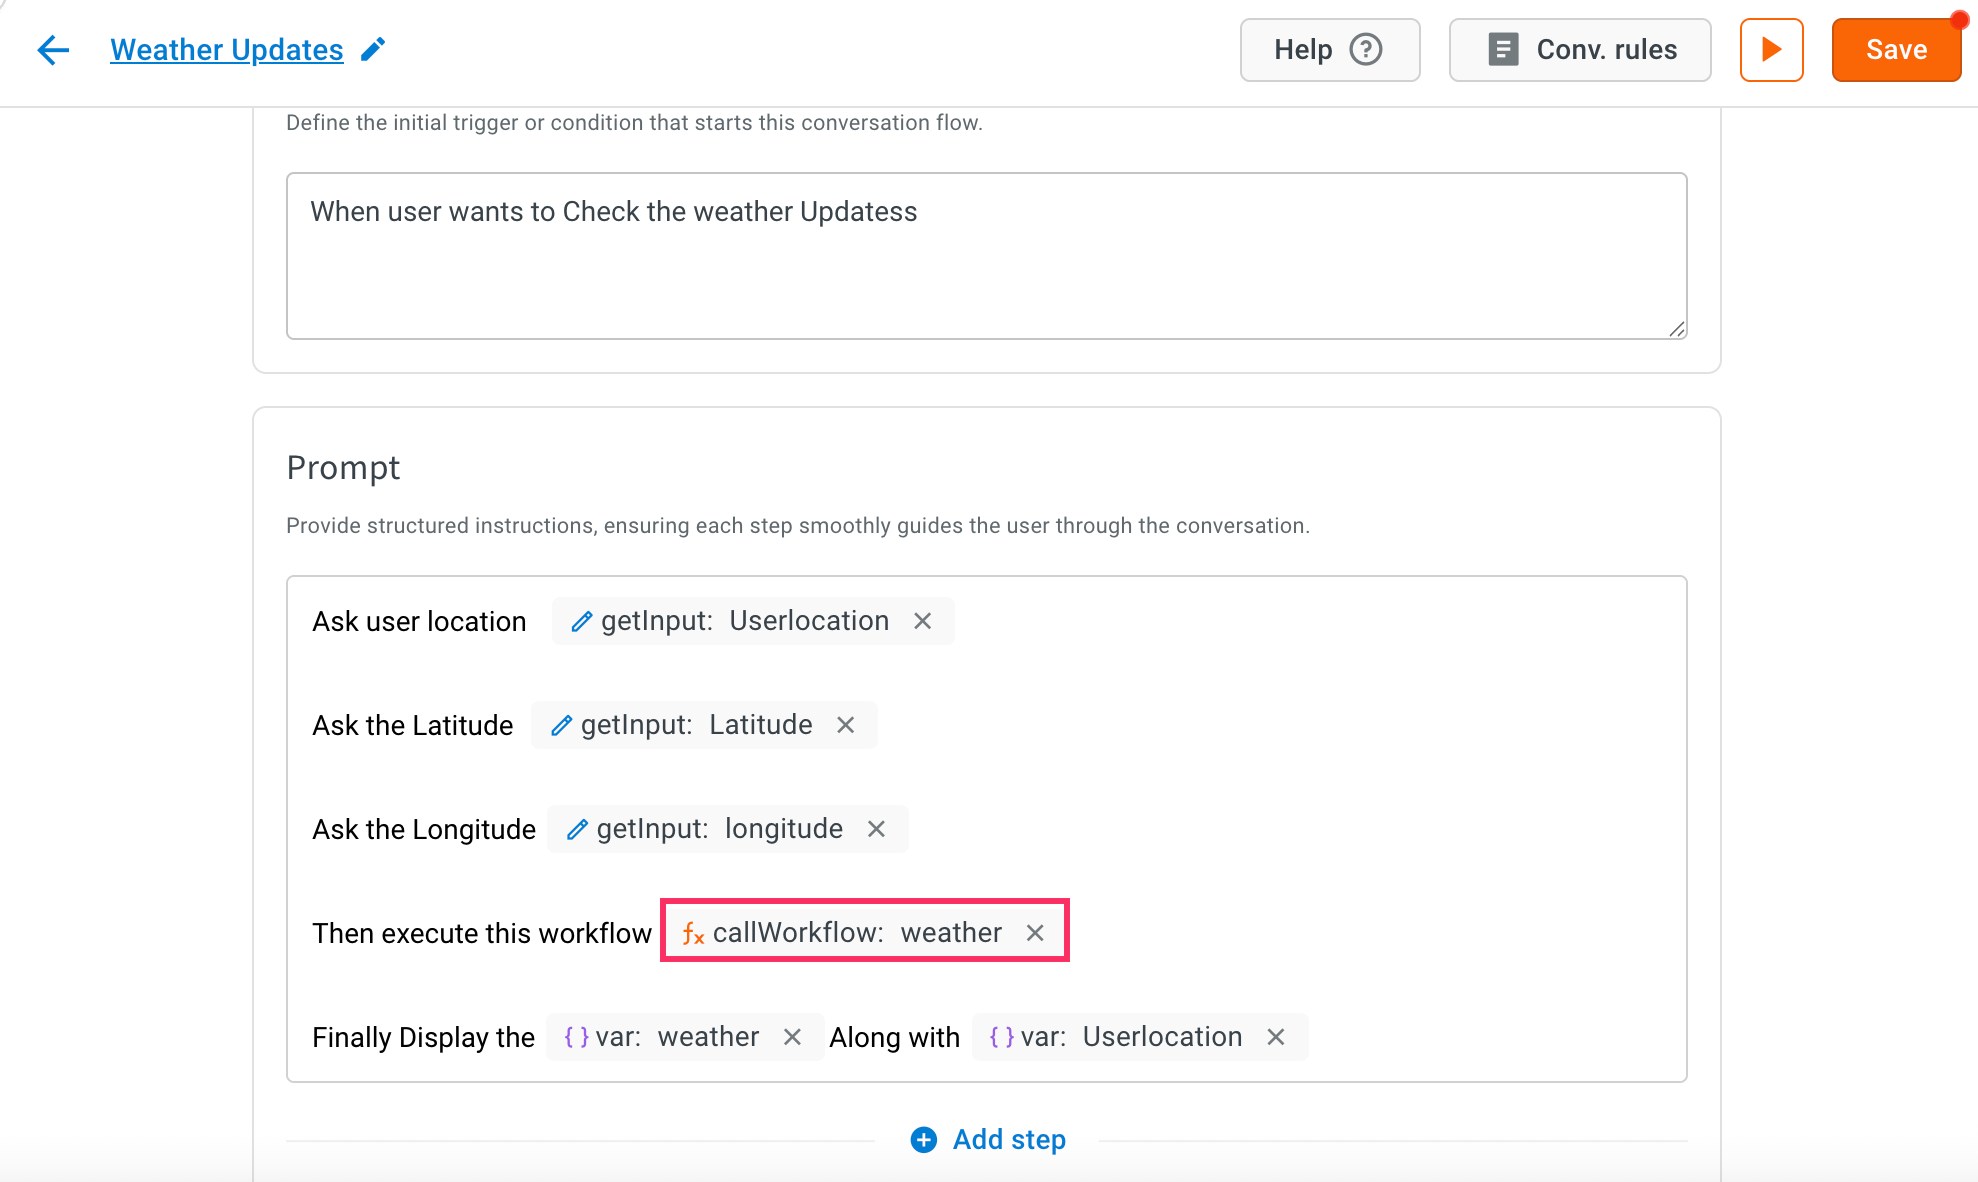Image resolution: width=1978 pixels, height=1182 pixels.
Task: Click the var weather braces icon
Action: [x=577, y=1037]
